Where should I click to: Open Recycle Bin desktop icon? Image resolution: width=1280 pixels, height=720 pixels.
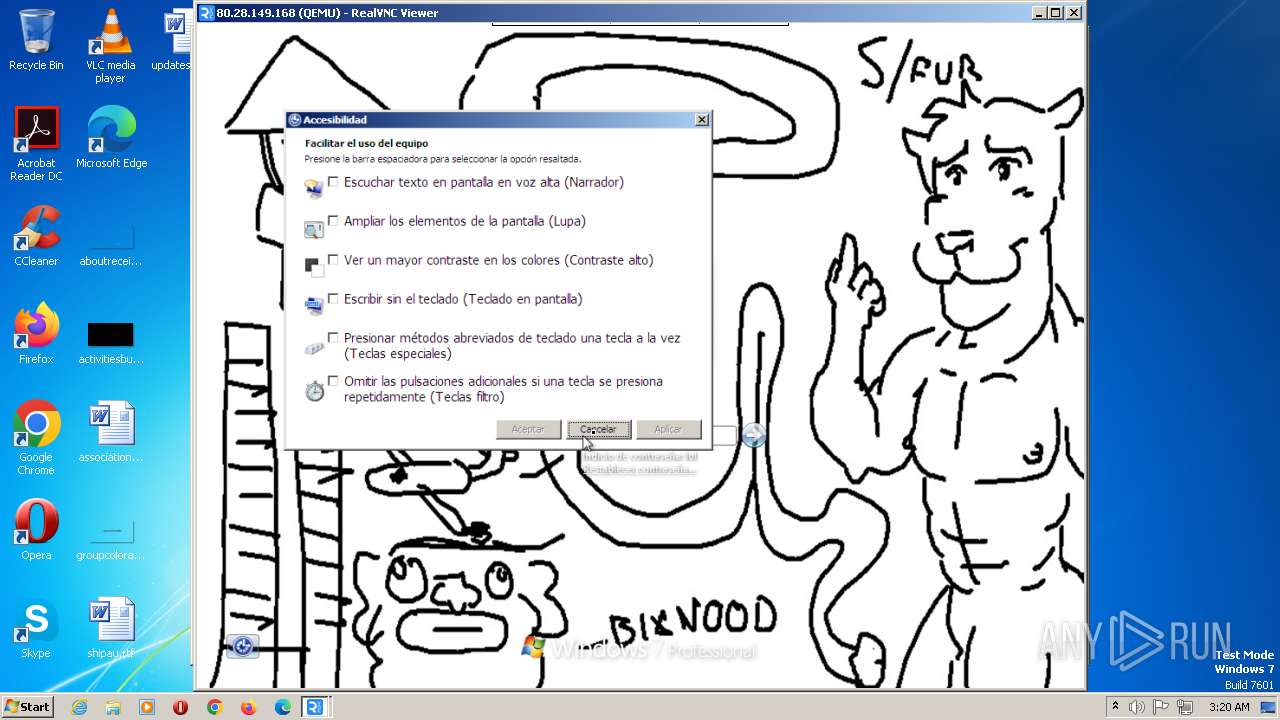tap(36, 41)
